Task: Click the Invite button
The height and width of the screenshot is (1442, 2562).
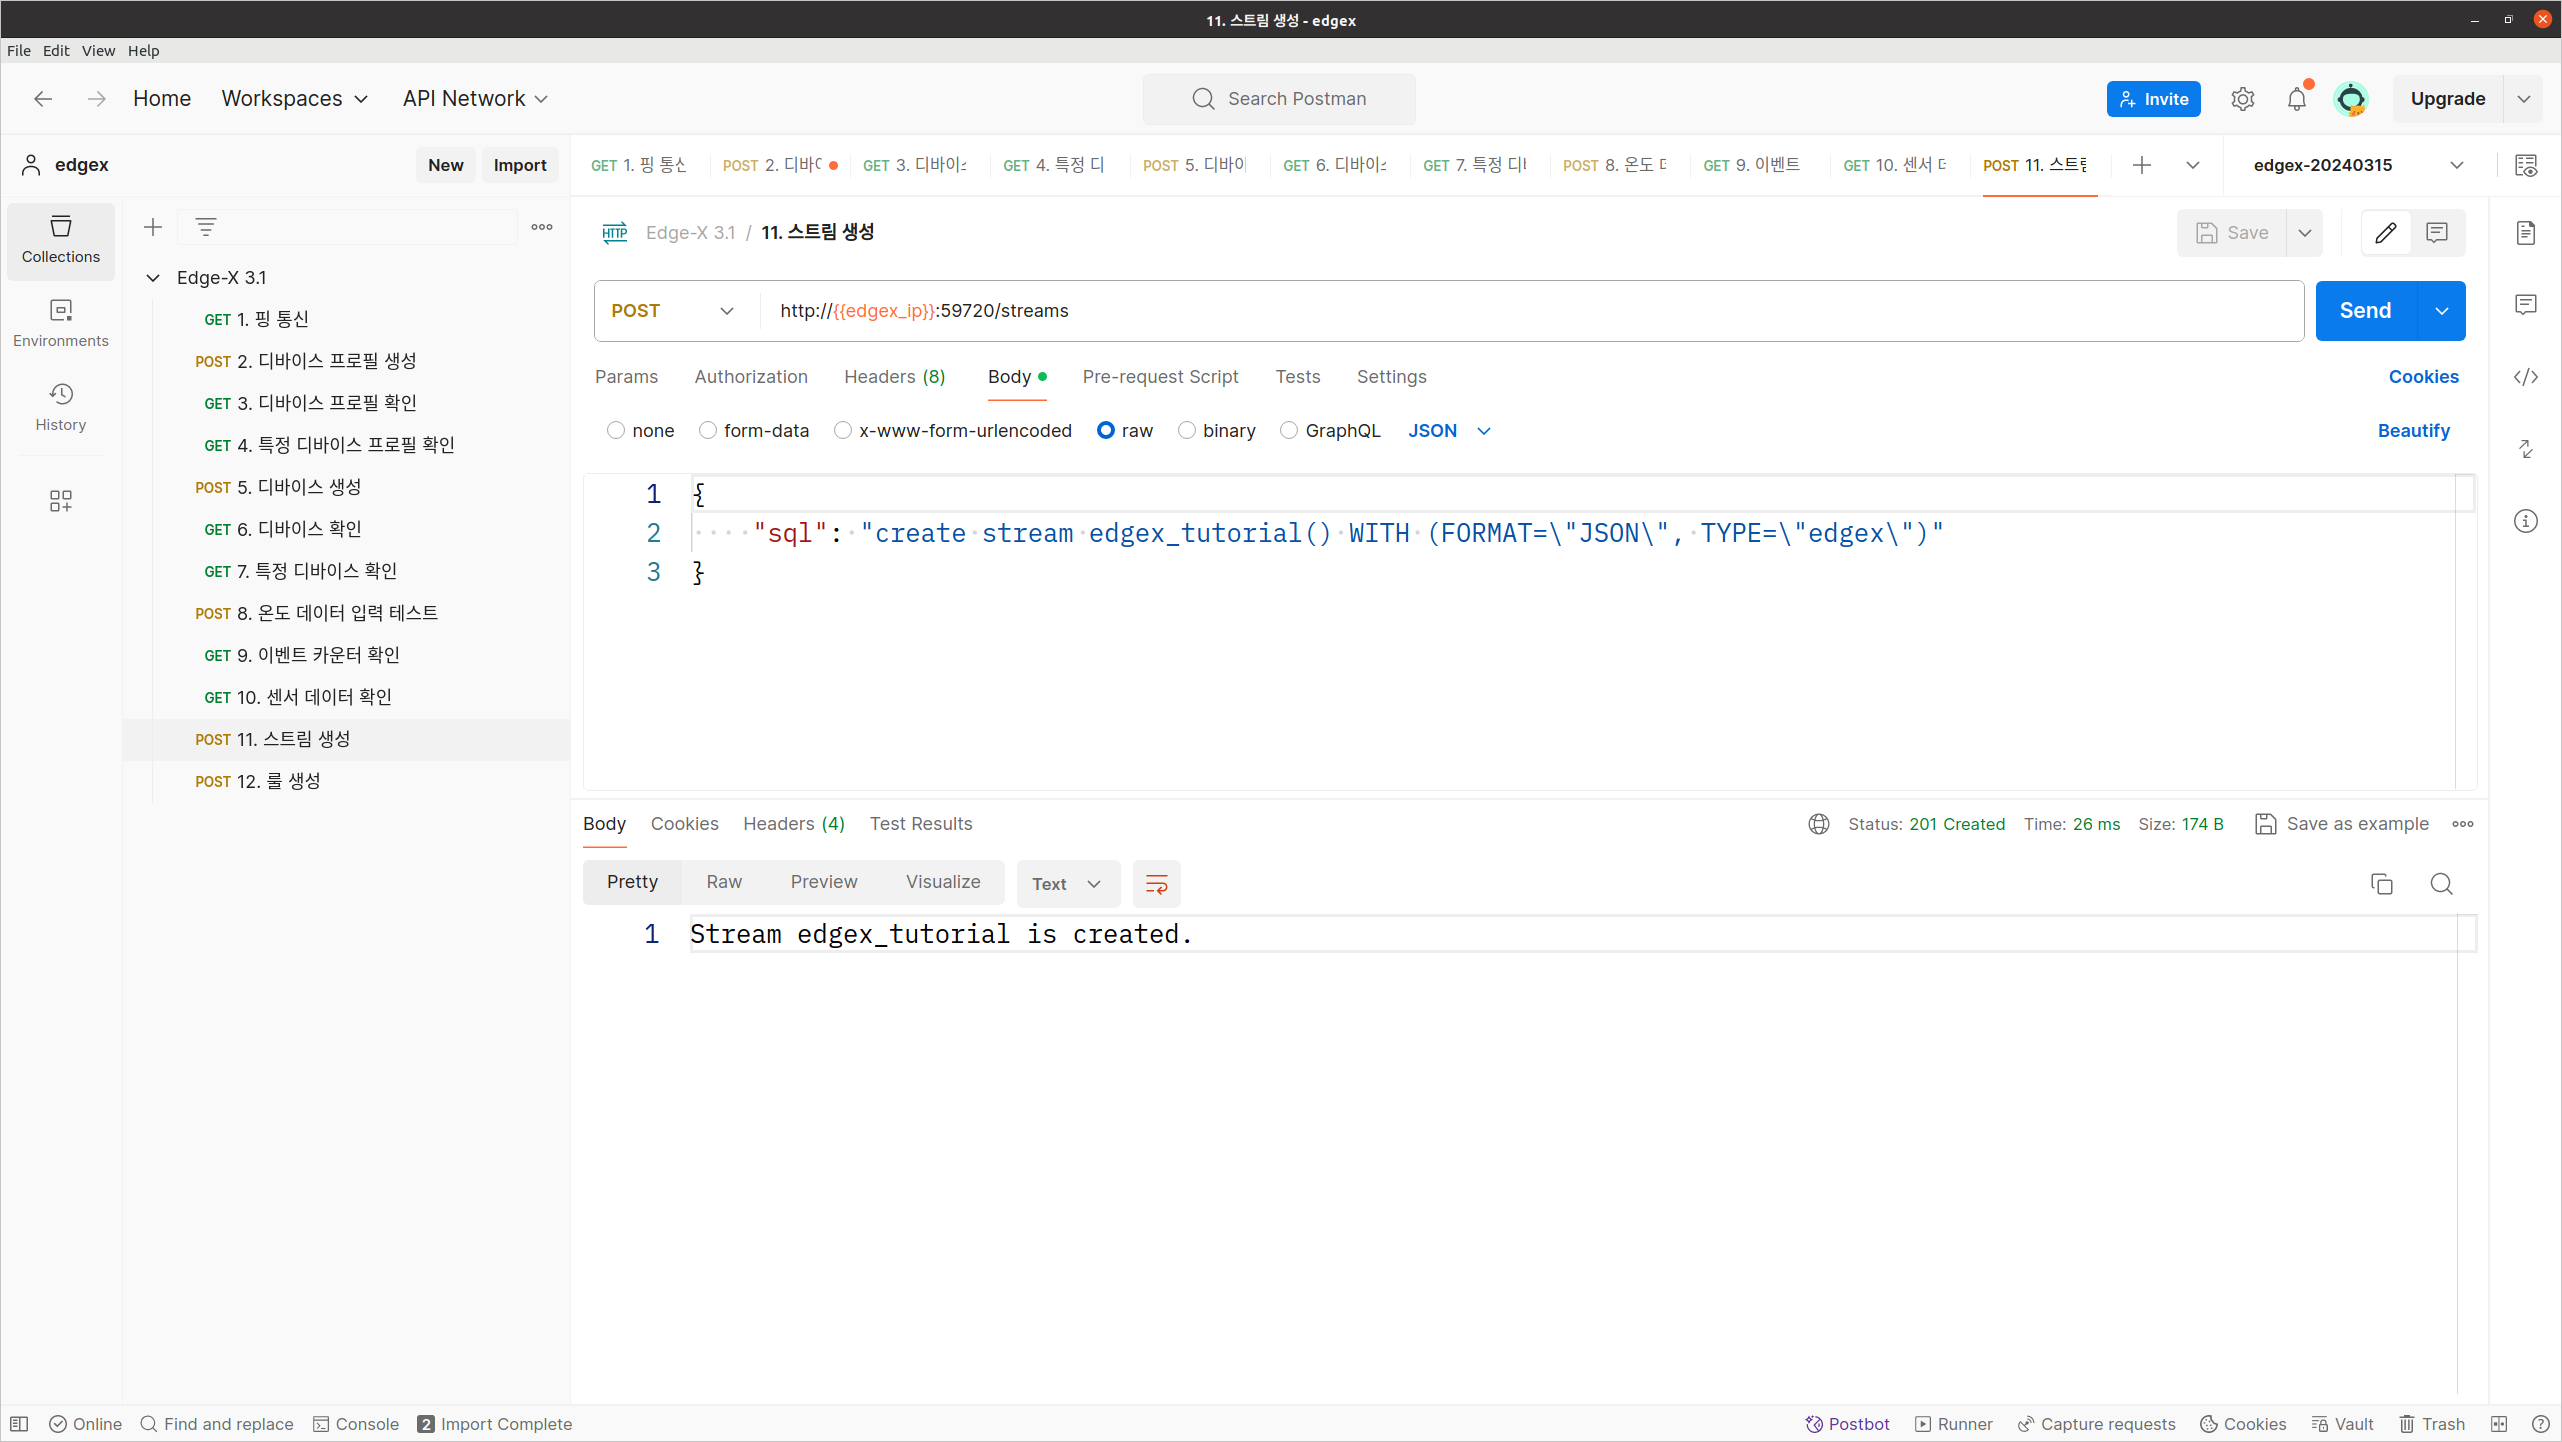Action: point(2153,99)
